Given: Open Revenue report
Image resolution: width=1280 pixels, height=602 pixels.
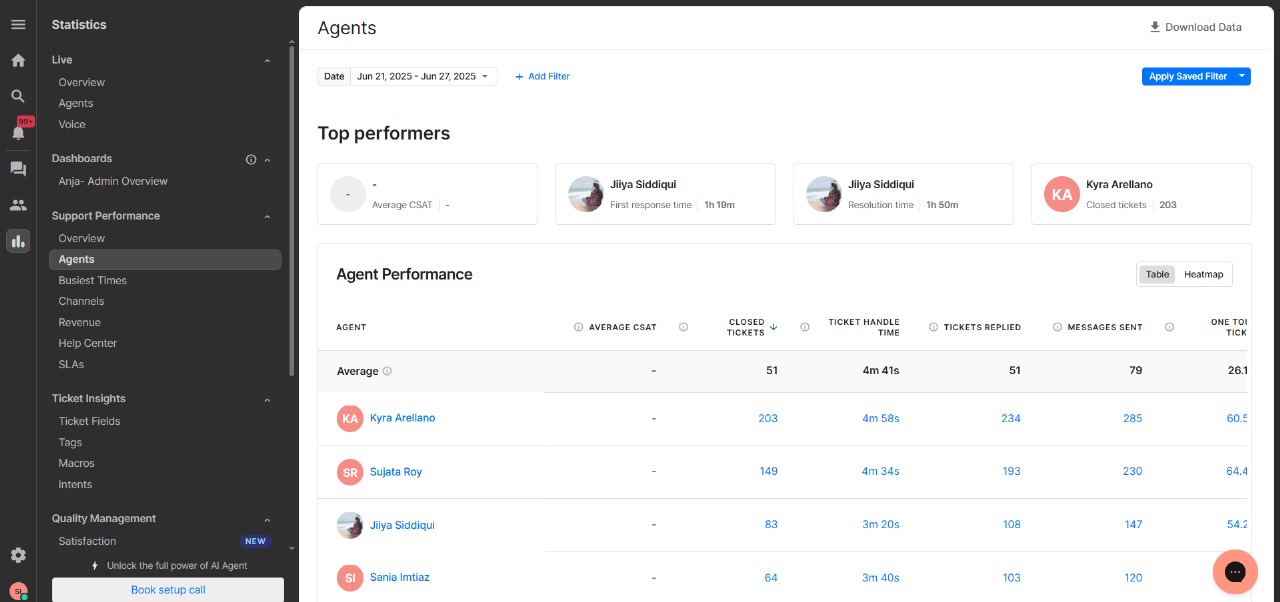Looking at the screenshot, I should coord(79,322).
